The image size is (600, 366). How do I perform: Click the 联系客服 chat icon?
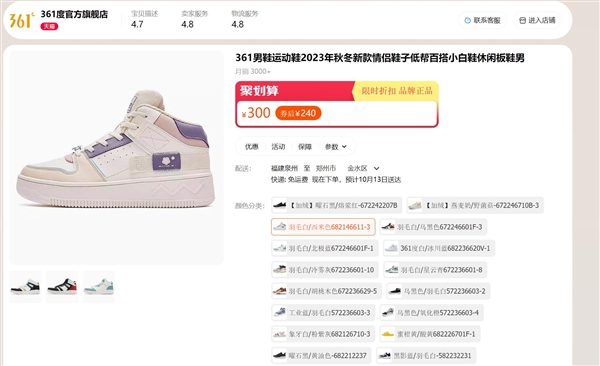pyautogui.click(x=467, y=20)
